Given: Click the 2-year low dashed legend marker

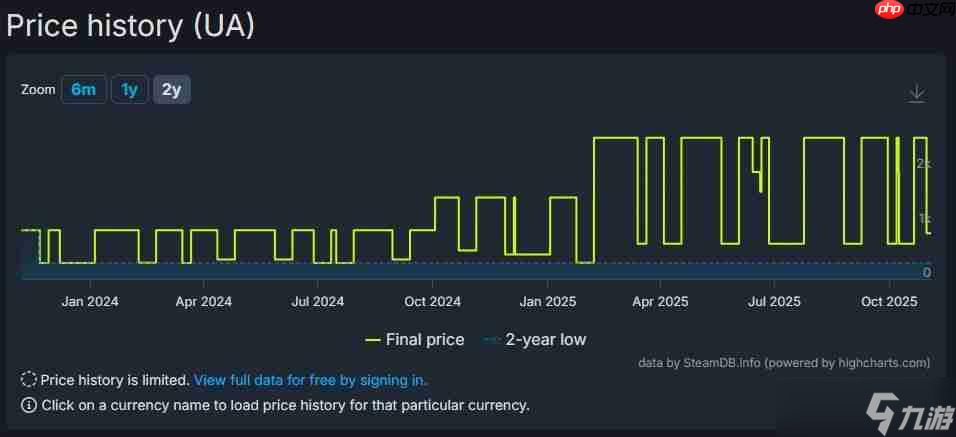Looking at the screenshot, I should [x=491, y=340].
